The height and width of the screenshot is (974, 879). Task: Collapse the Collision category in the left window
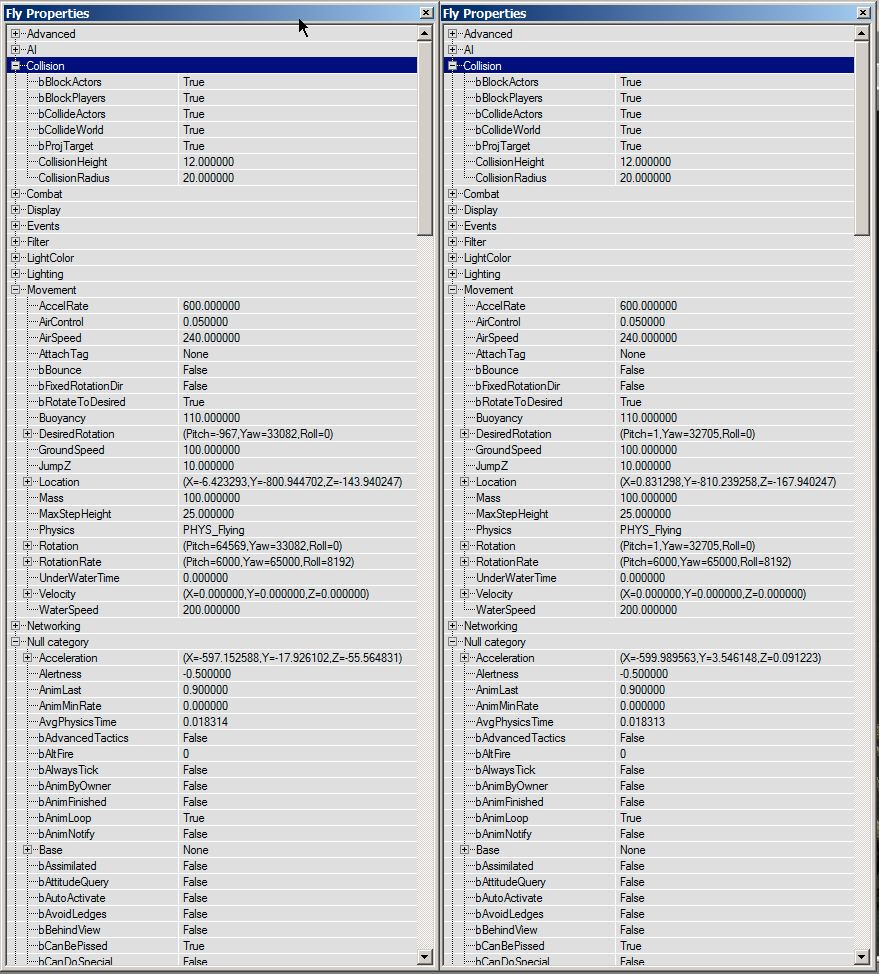click(x=16, y=65)
